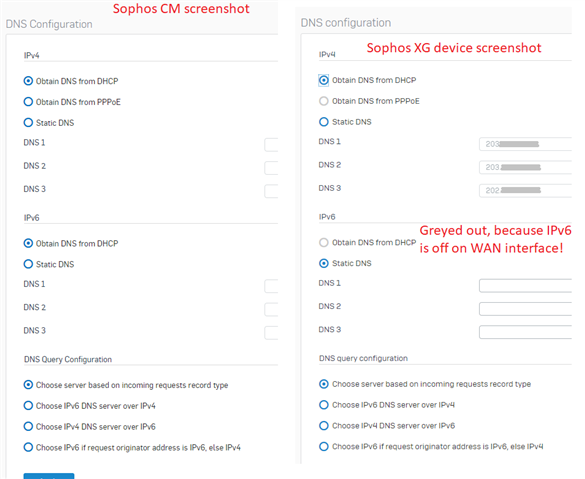
Task: Select IPv4 Obtain DNS from DHCP on XG device
Action: click(x=324, y=80)
